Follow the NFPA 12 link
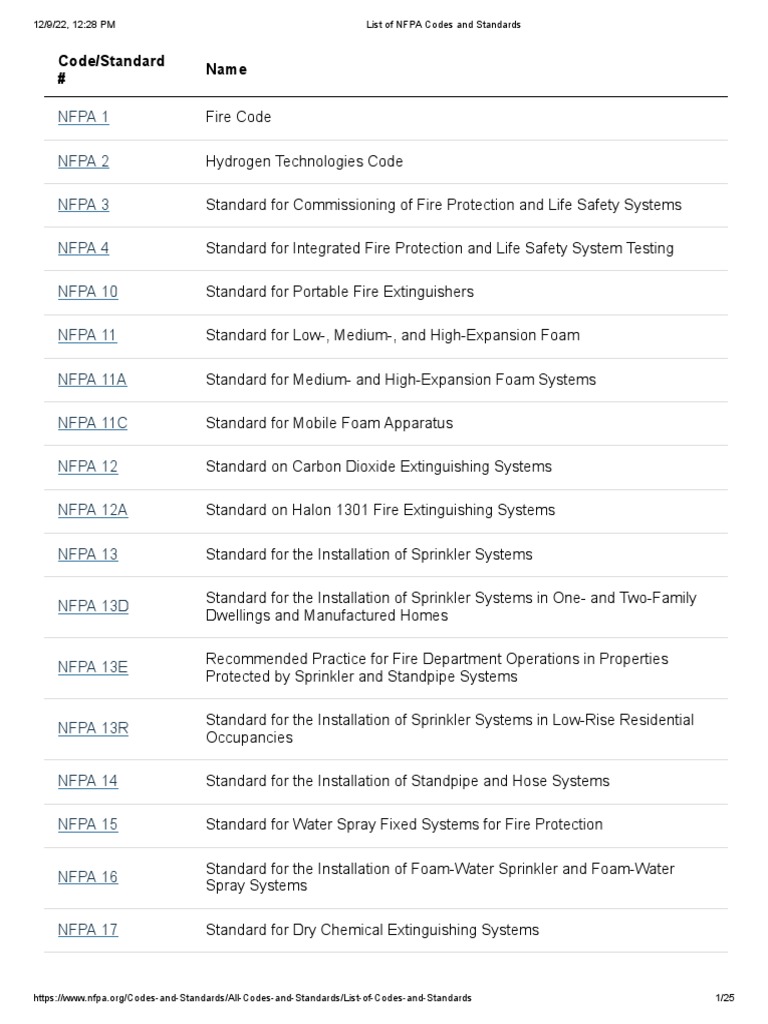 point(87,467)
